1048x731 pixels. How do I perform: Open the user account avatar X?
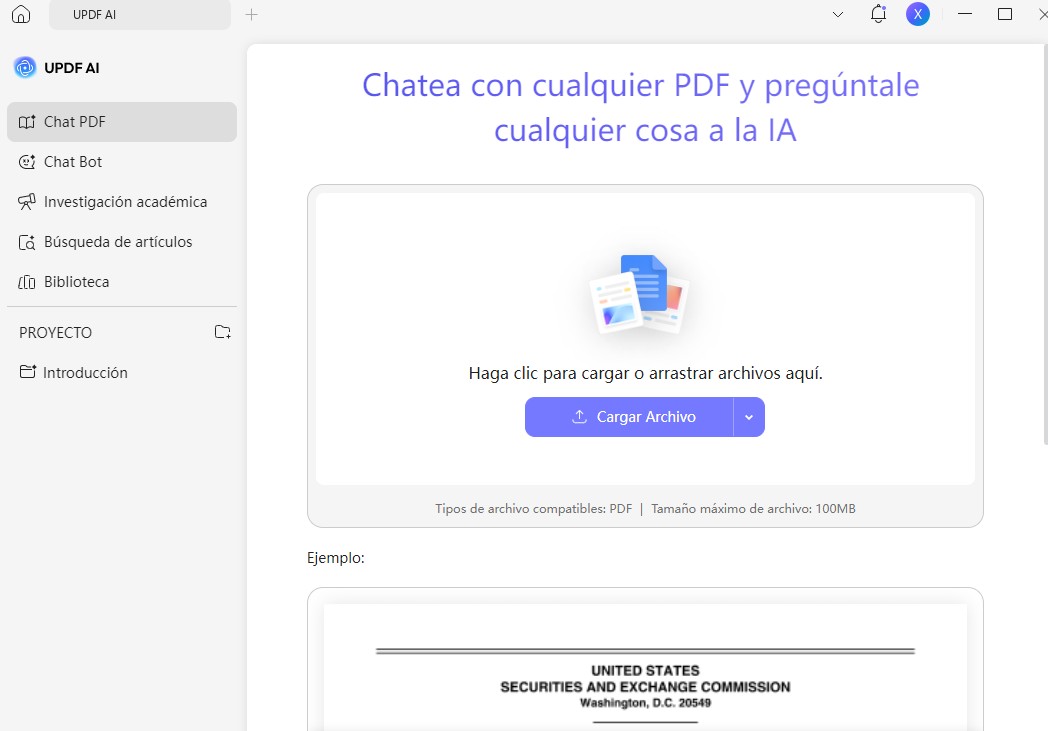click(x=918, y=14)
